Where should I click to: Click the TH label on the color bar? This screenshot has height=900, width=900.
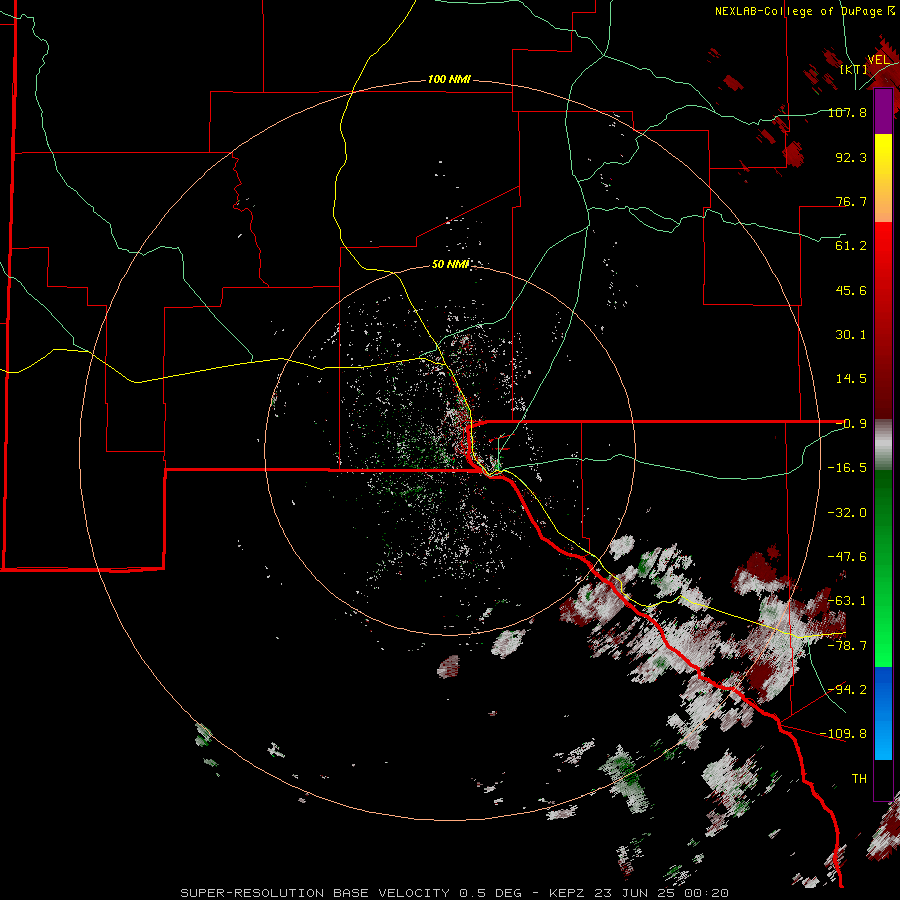click(859, 779)
